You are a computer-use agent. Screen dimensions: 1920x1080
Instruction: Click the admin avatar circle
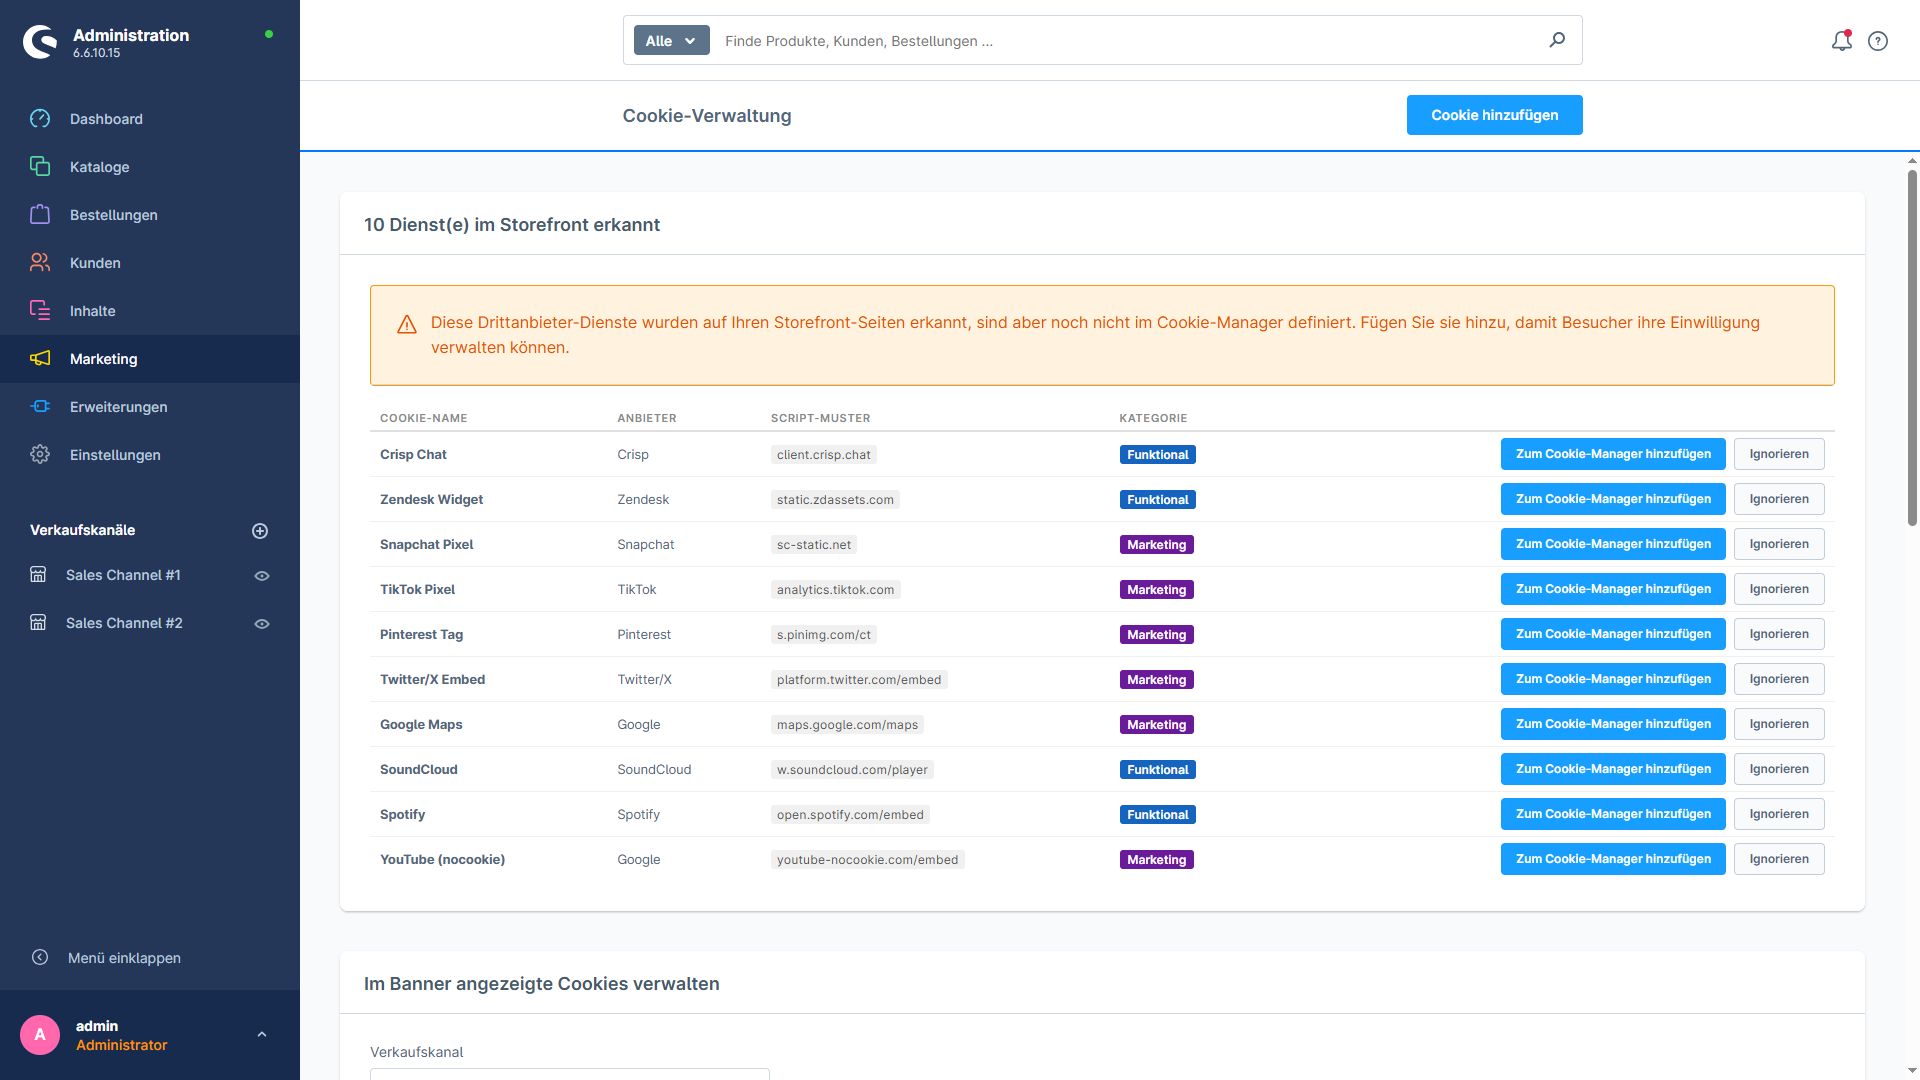tap(40, 1035)
